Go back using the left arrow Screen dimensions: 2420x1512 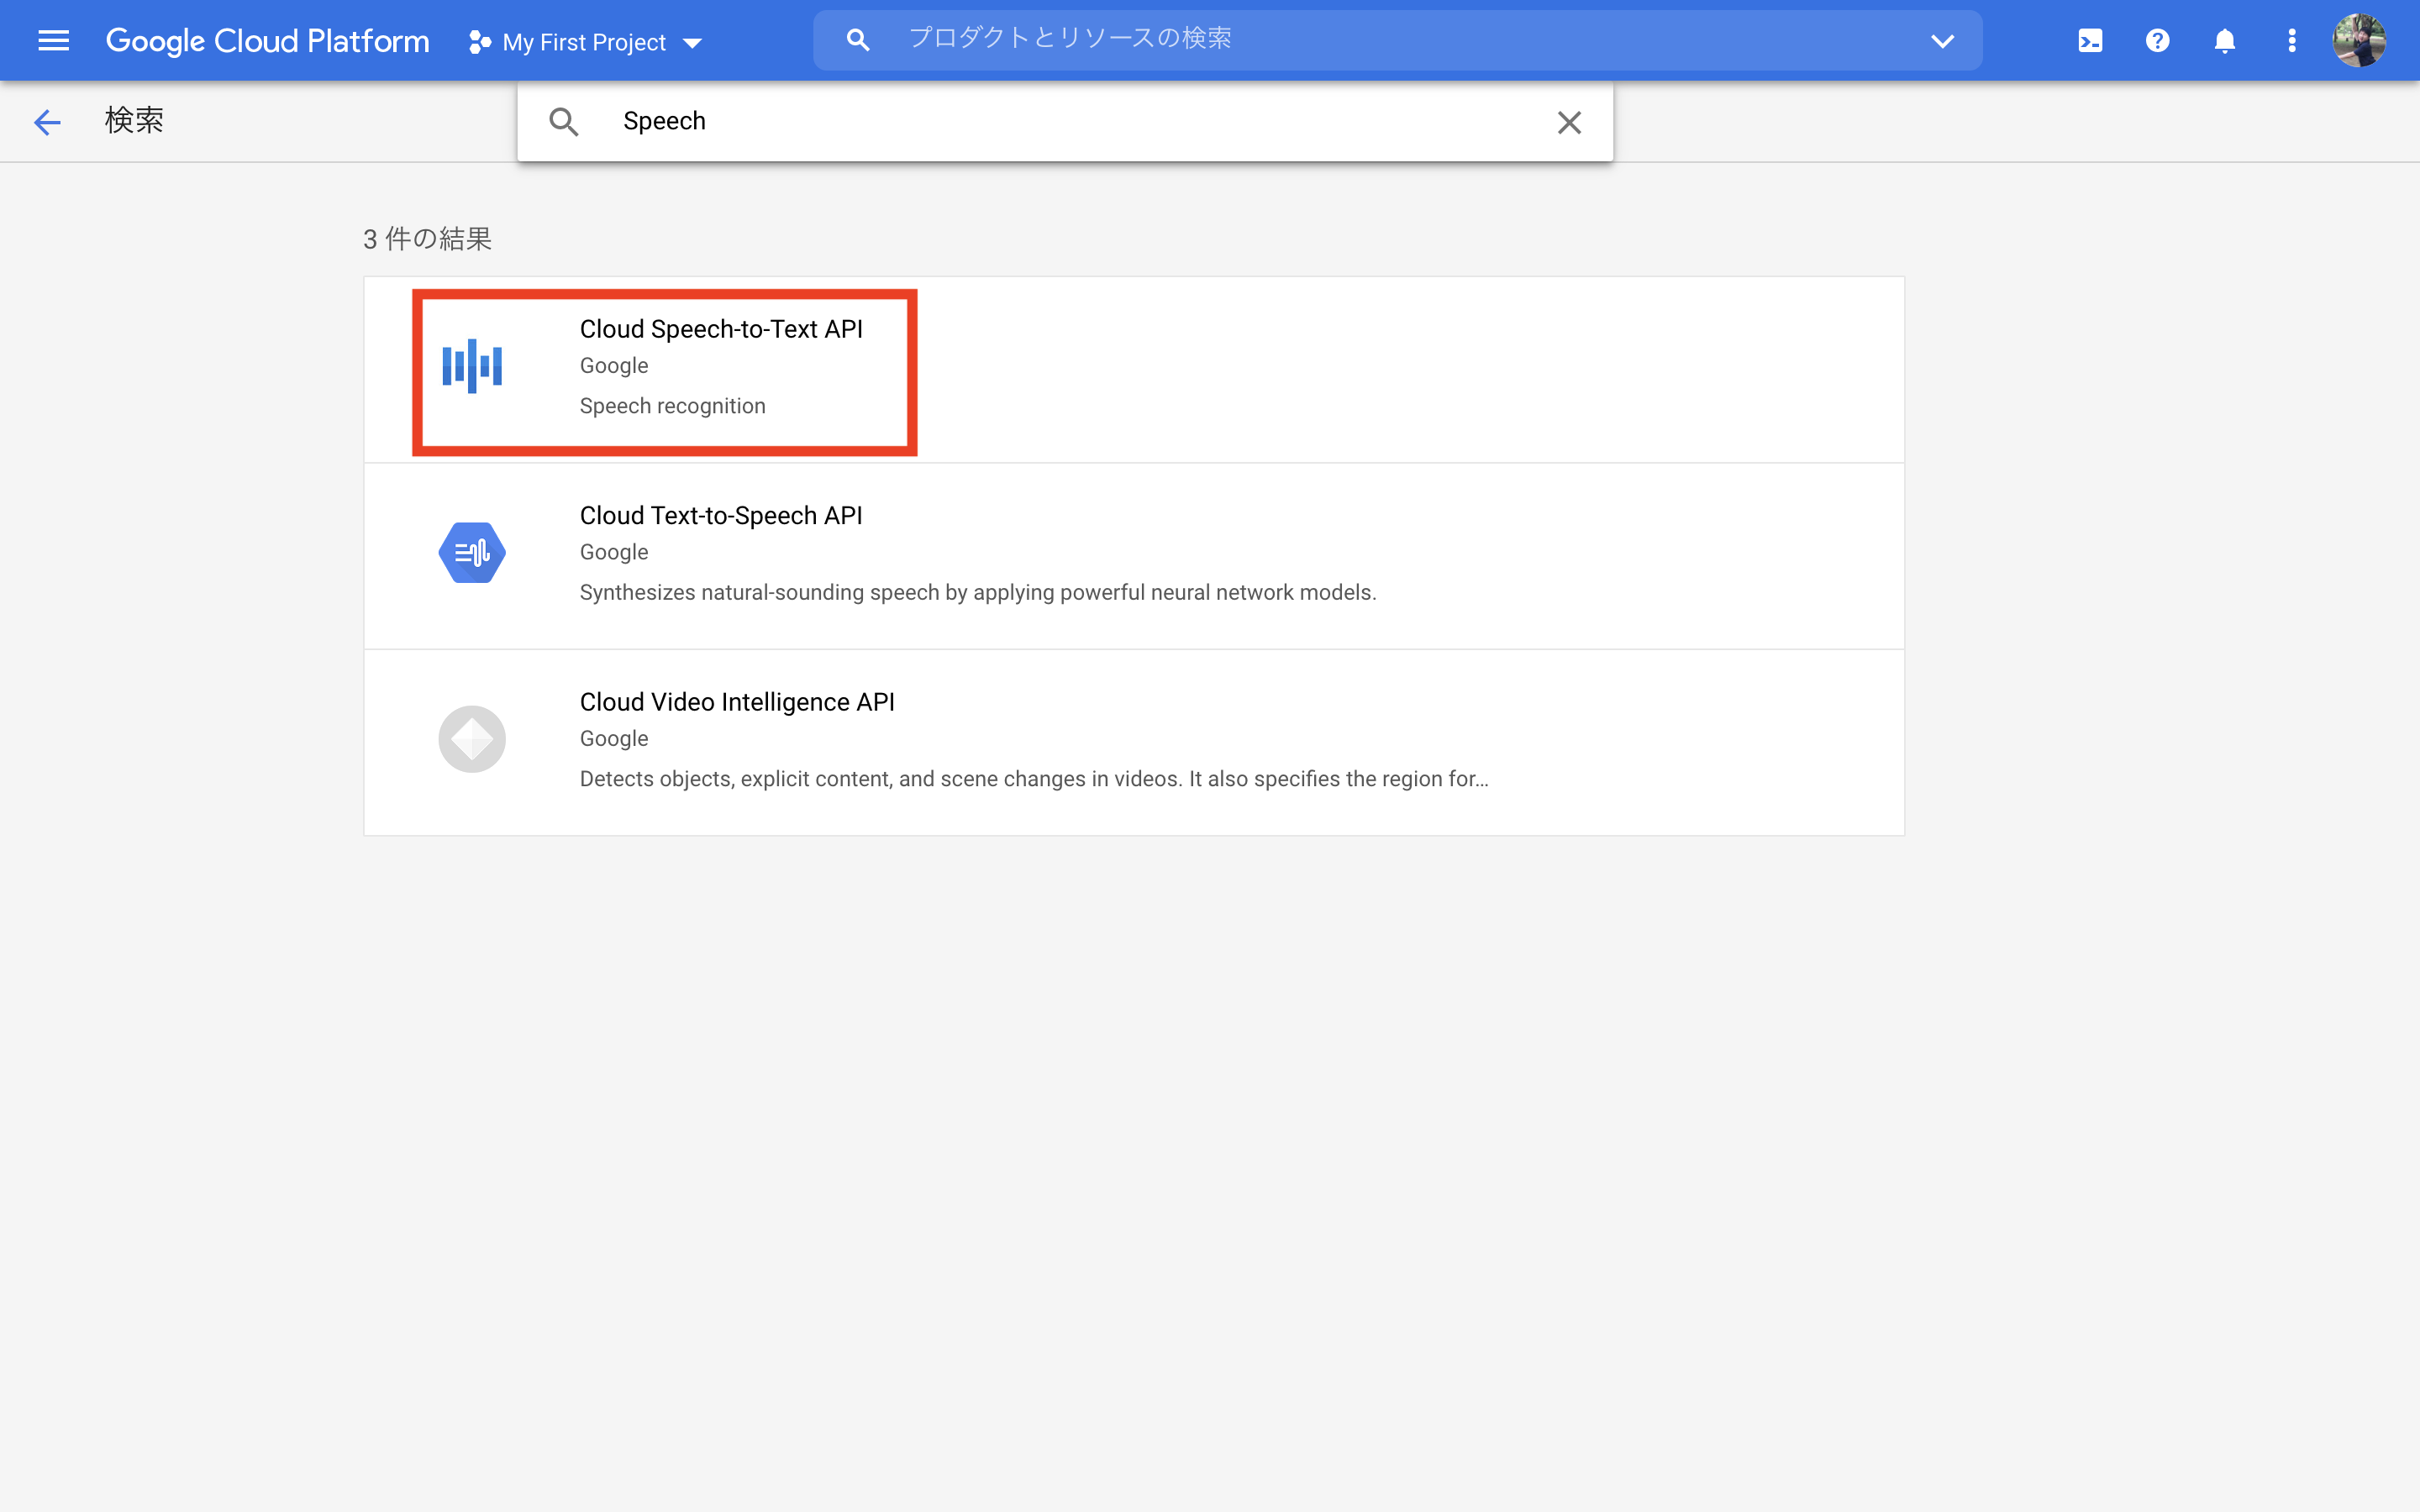pos(47,122)
